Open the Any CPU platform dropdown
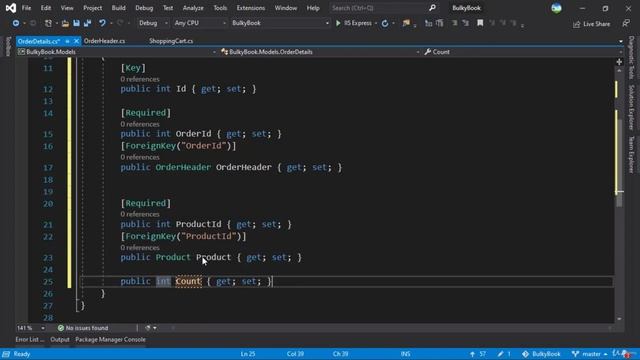640x360 pixels. click(200, 23)
